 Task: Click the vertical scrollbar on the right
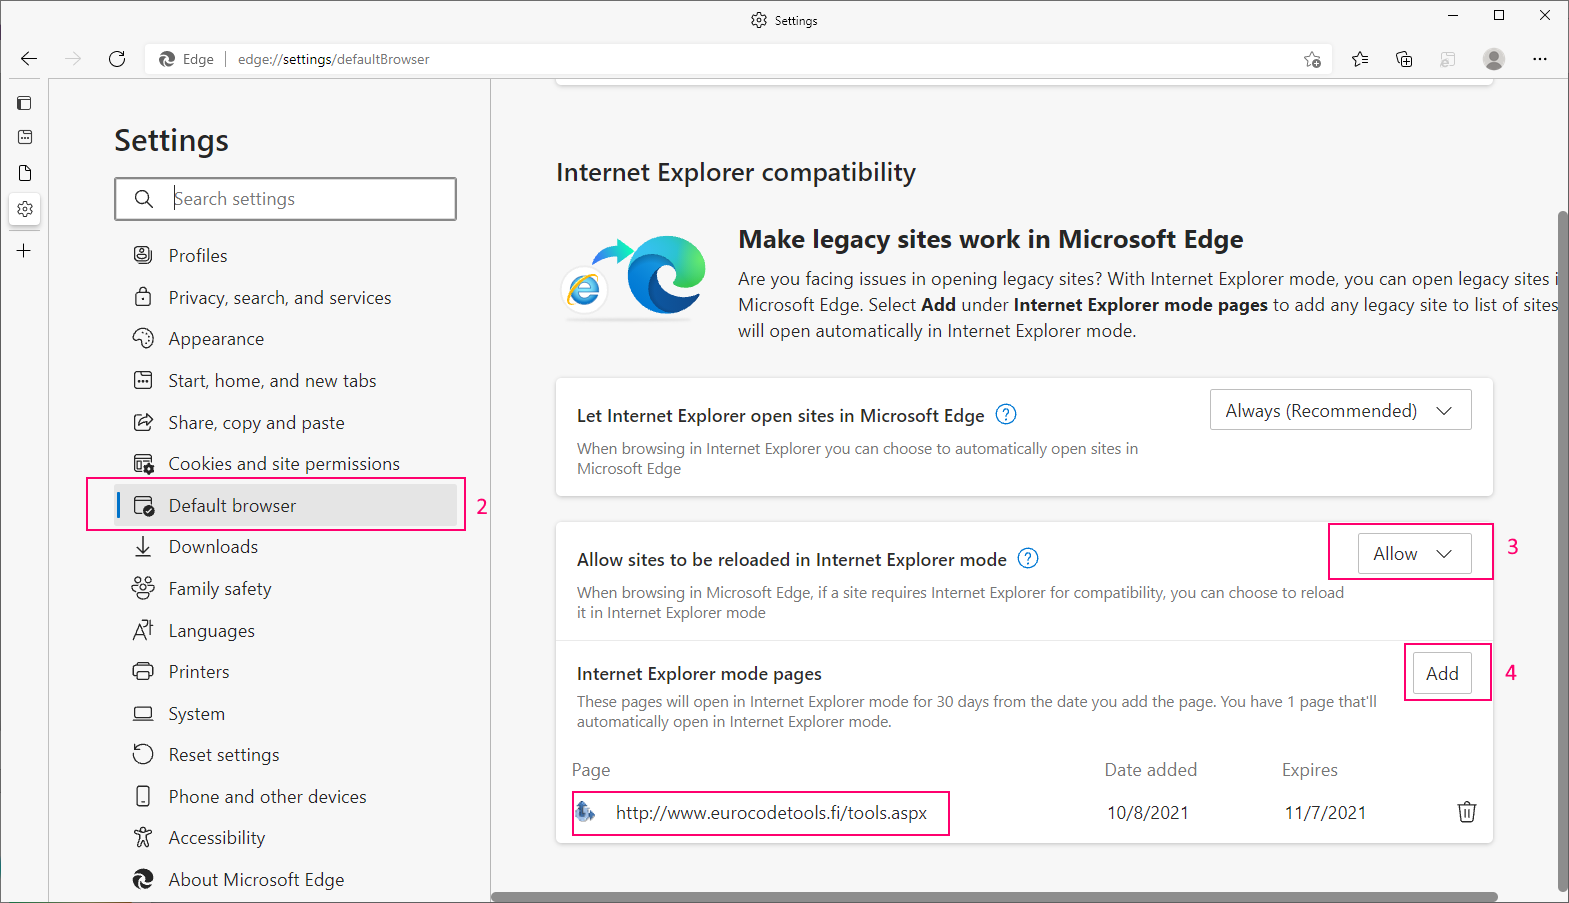tap(1563, 550)
